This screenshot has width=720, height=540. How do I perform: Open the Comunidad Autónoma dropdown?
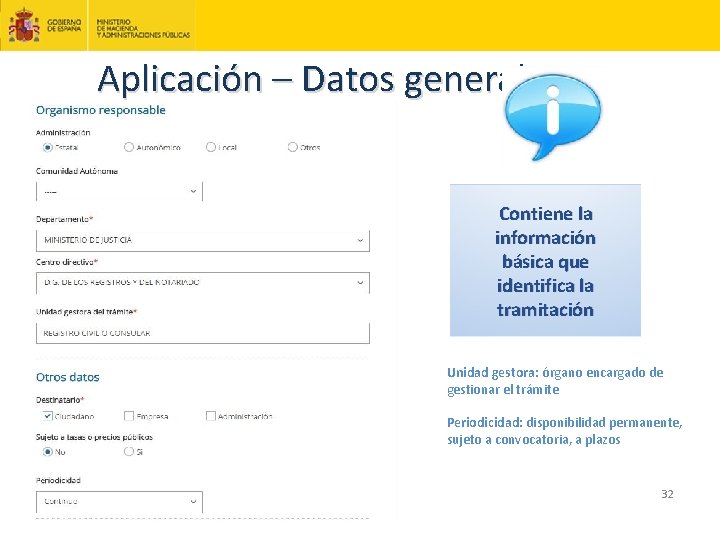click(119, 191)
